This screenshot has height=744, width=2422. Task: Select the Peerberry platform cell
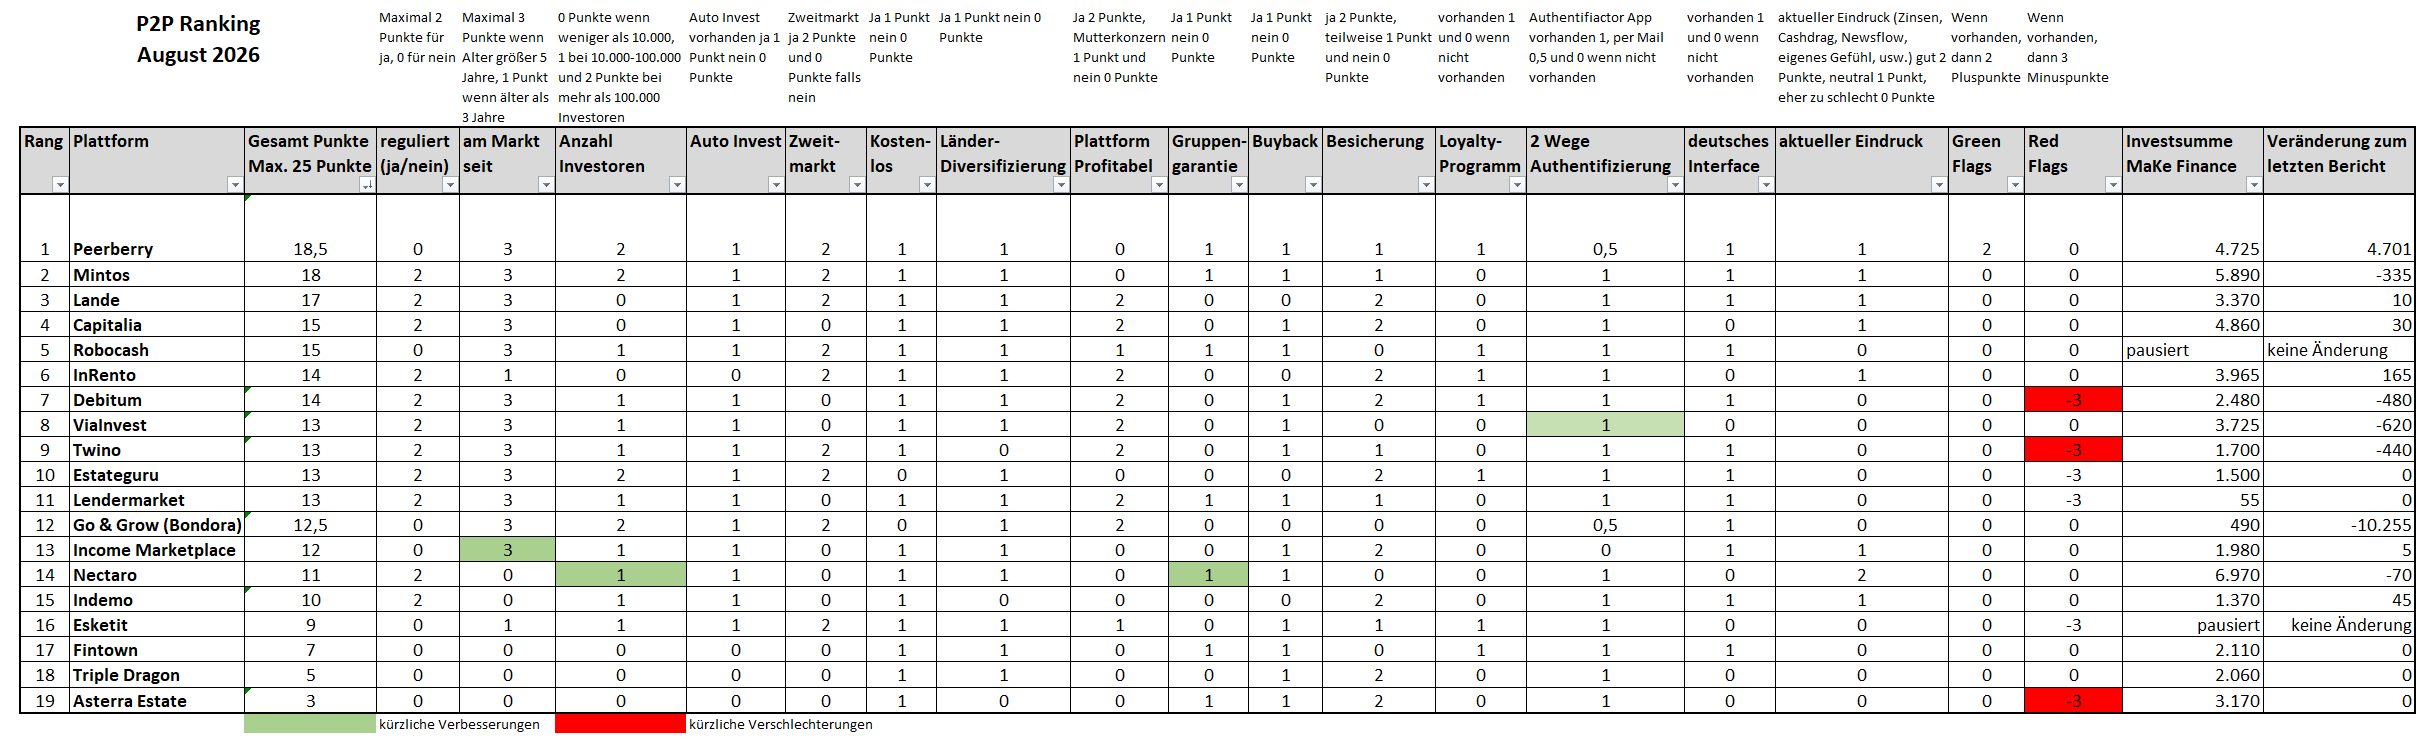coord(157,228)
